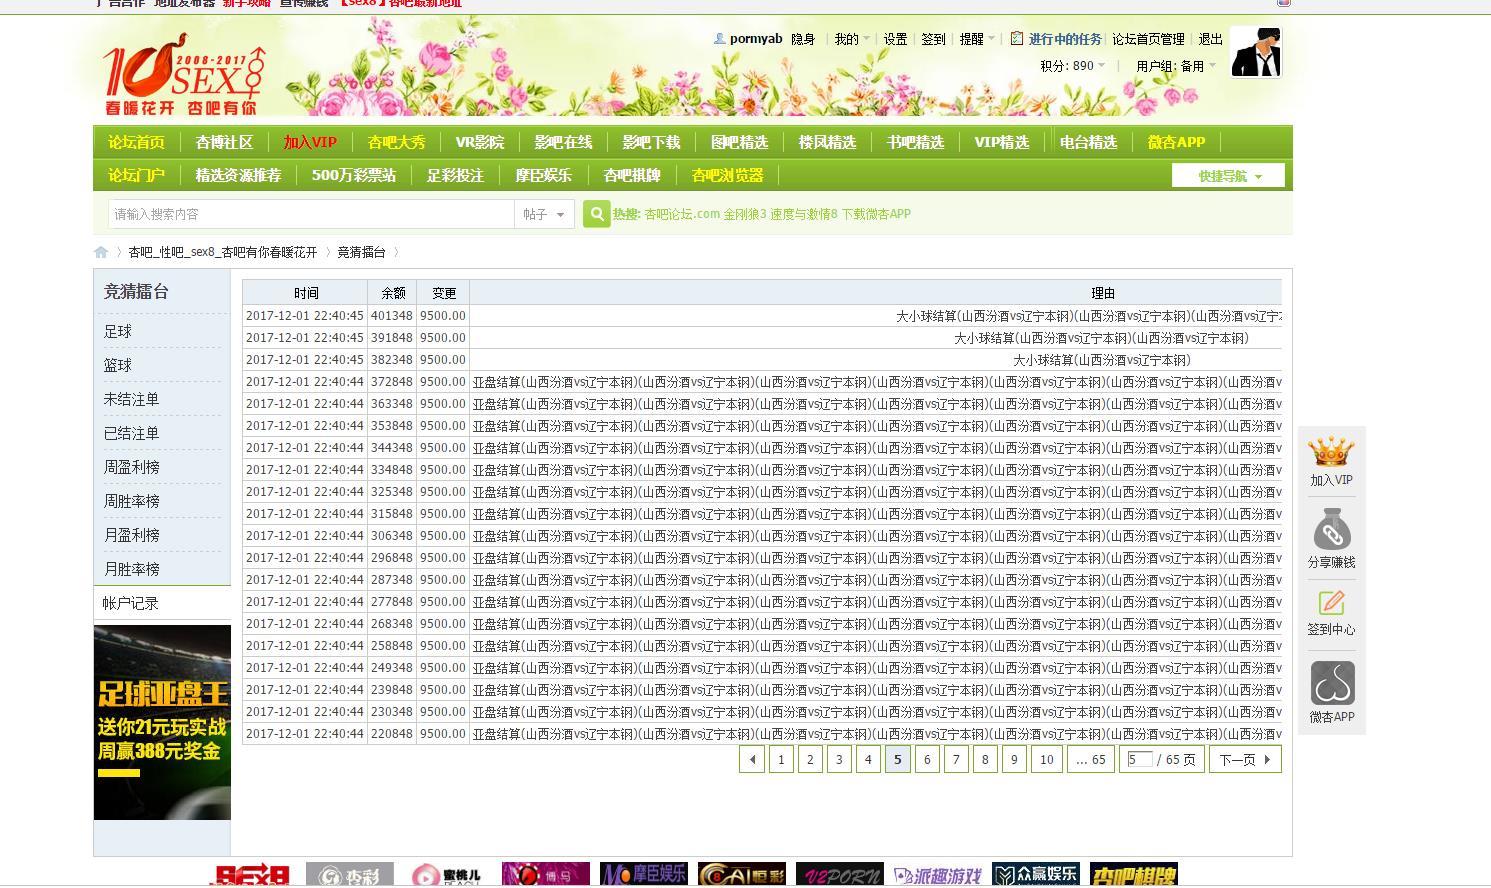Open the 快捷导航 quick navigation dropdown
Image resolution: width=1491 pixels, height=888 pixels.
tap(1228, 176)
